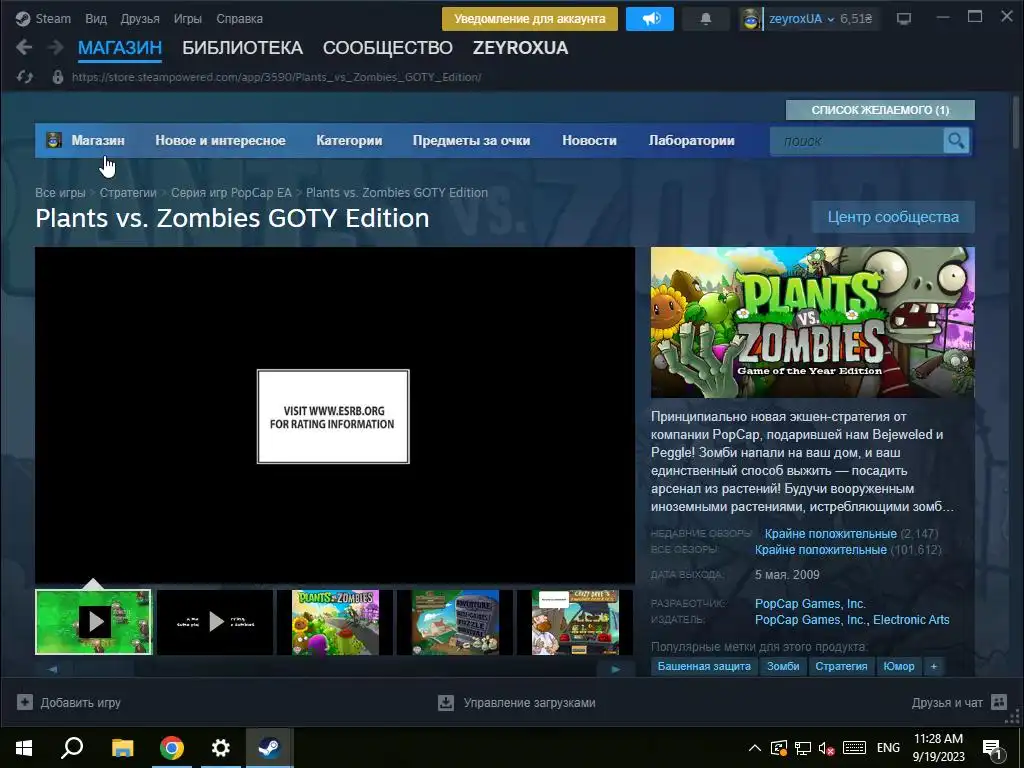
Task: Click Серия игр PopCap EA breadcrumb
Action: click(231, 193)
